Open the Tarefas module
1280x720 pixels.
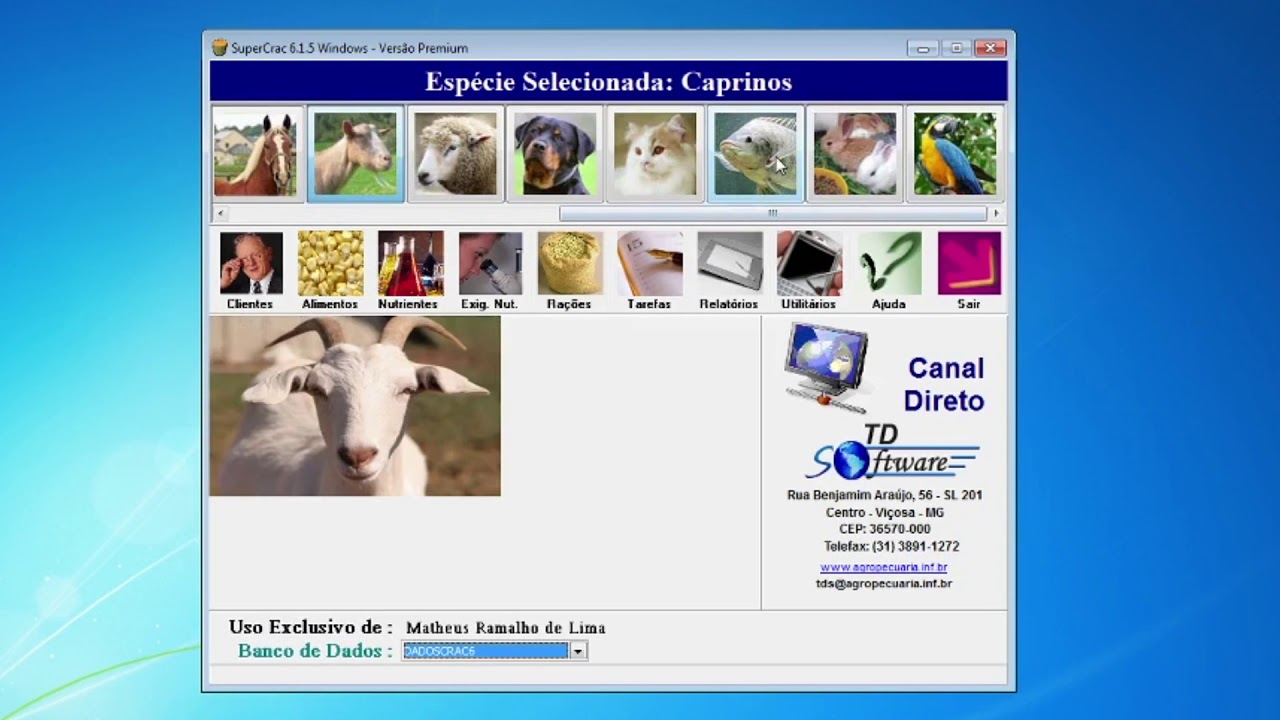(x=649, y=271)
